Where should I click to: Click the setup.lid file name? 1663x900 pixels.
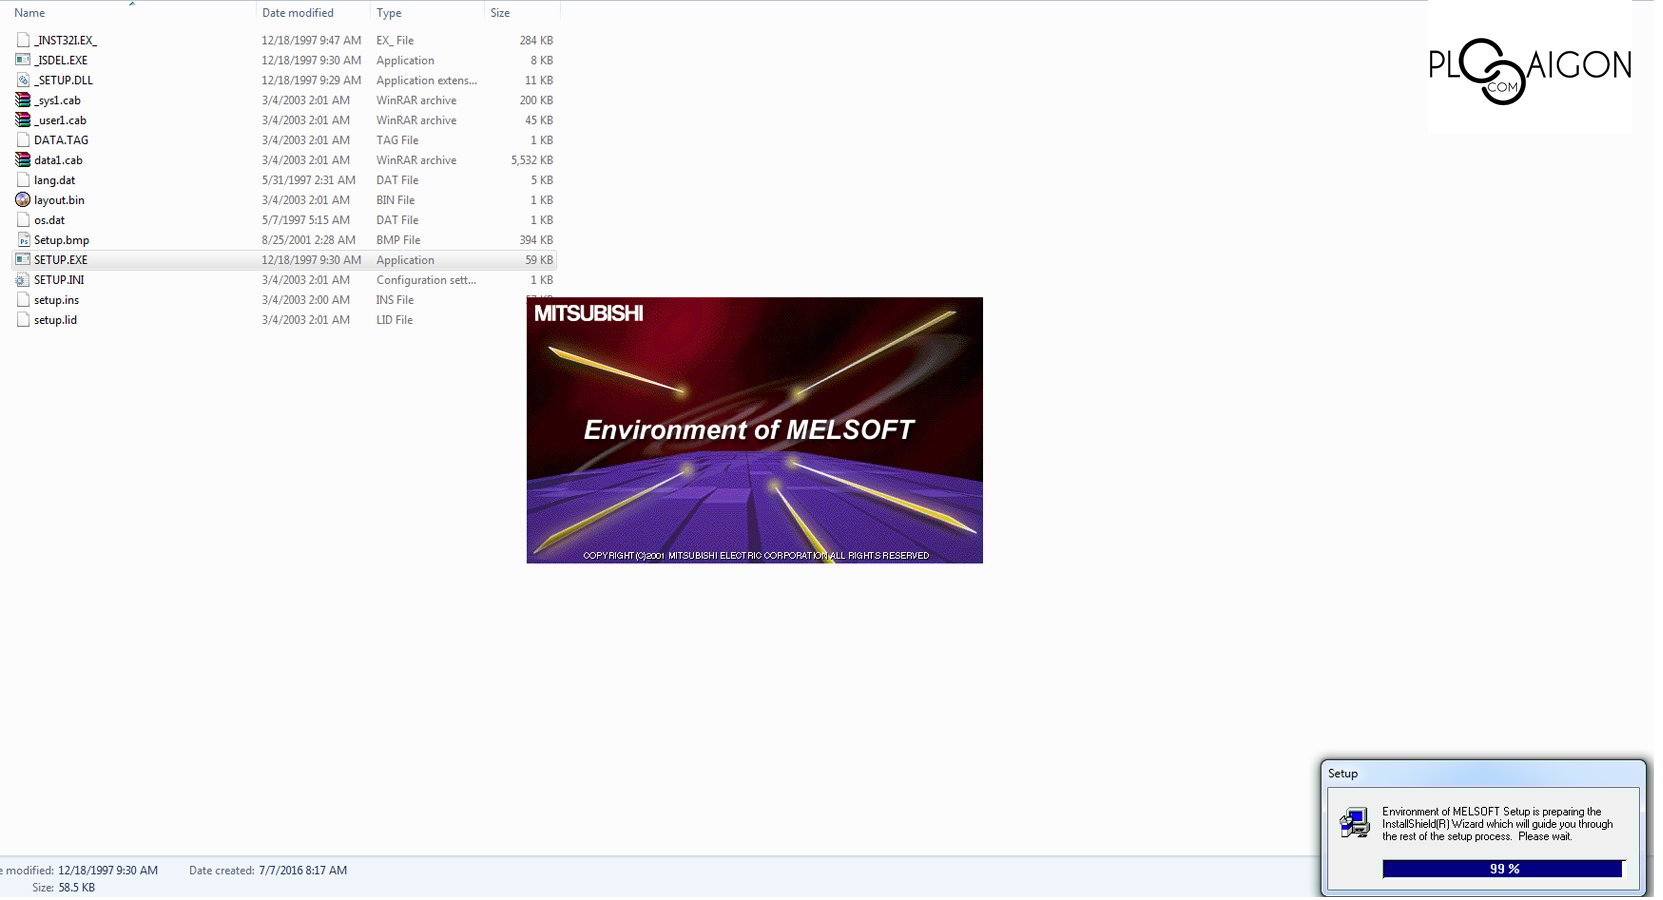pos(55,320)
